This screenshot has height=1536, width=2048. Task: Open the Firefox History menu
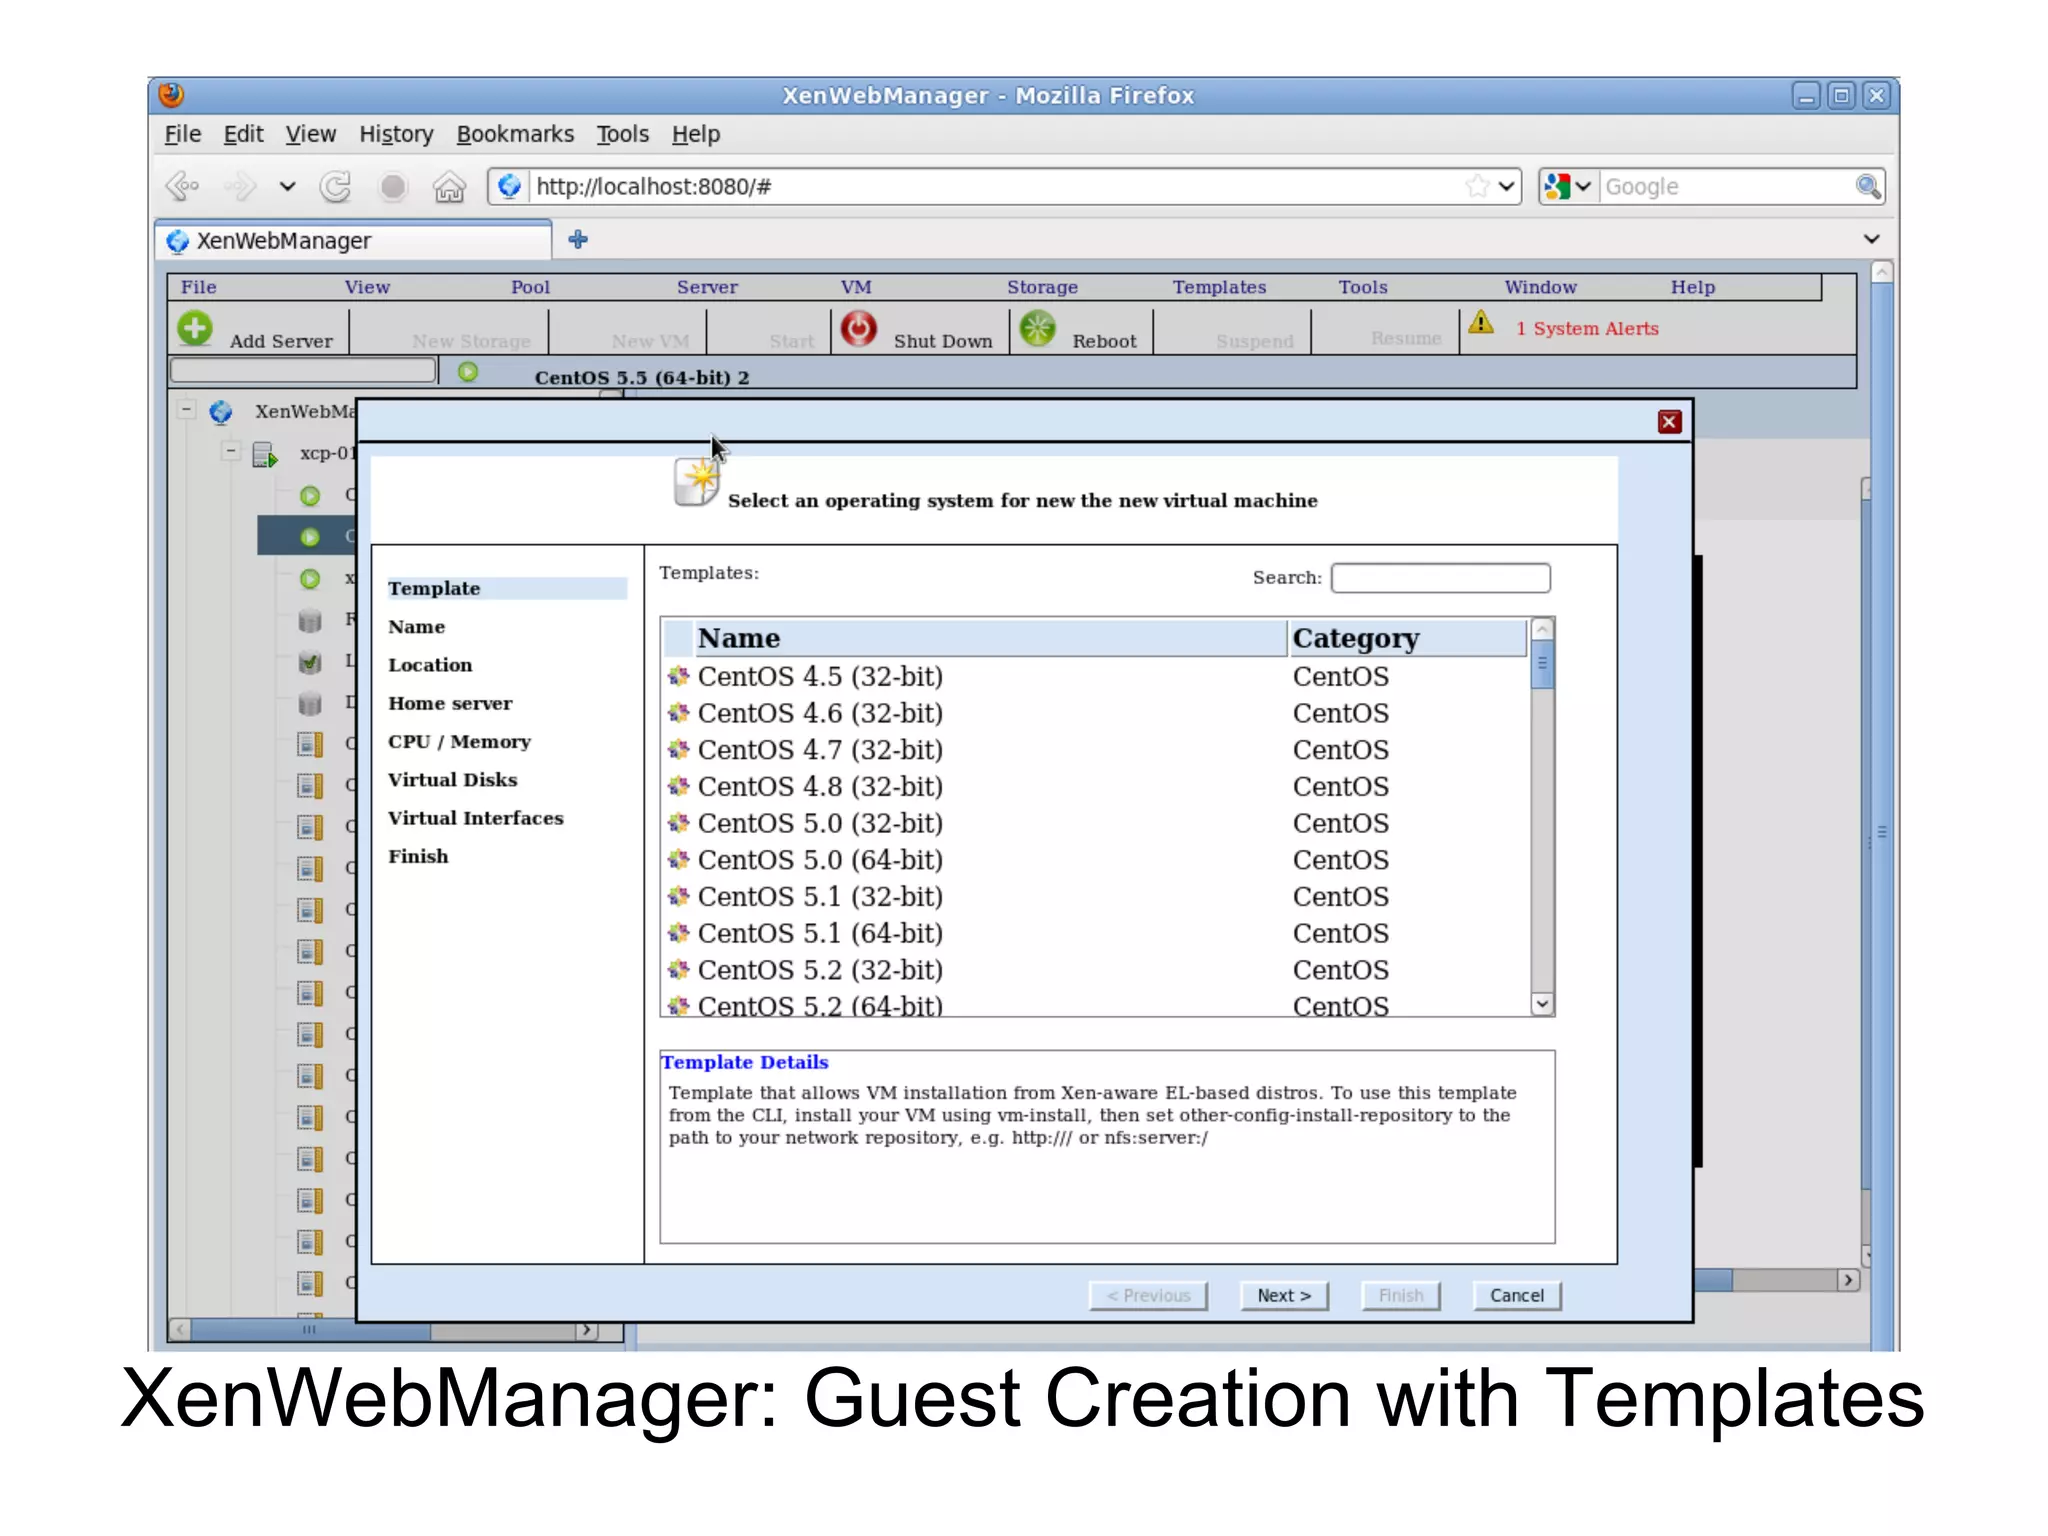point(396,134)
